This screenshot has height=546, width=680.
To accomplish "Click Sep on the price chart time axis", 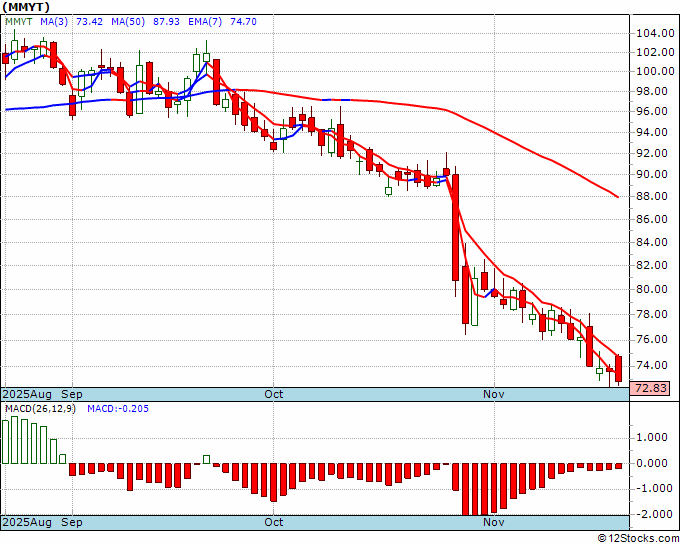I will [x=72, y=394].
